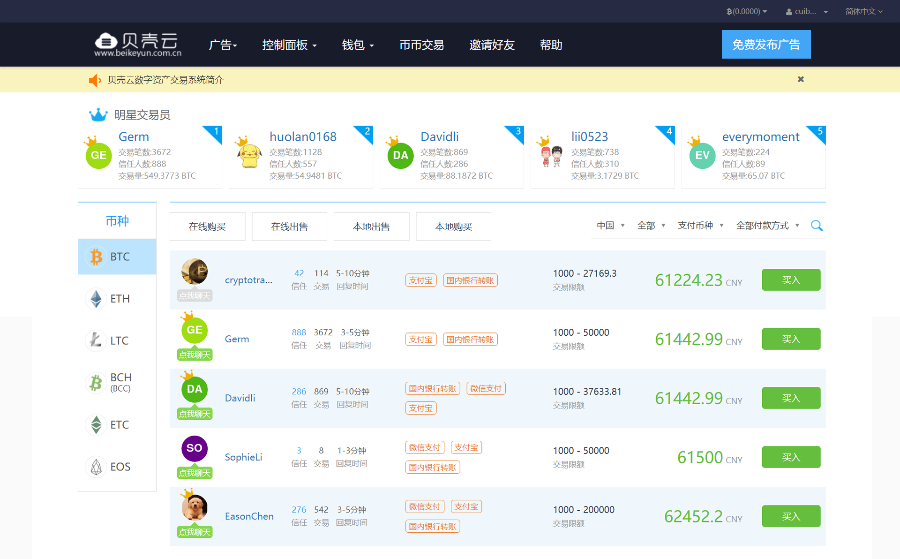
Task: Click the 免费发布广告 button
Action: pos(766,45)
